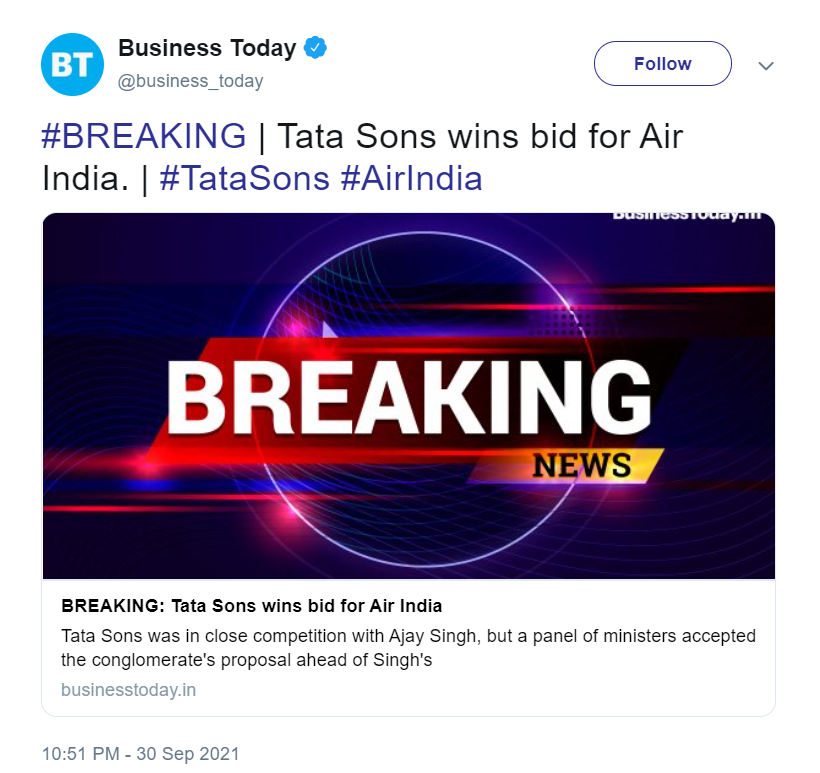This screenshot has height=773, width=820.
Task: Click the tweet text about Tata Sons
Action: pos(478,135)
